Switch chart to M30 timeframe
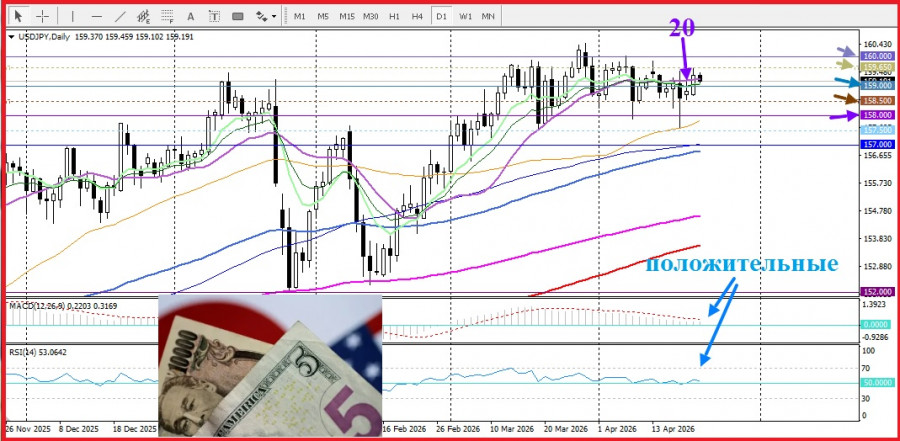The image size is (900, 441). tap(370, 16)
